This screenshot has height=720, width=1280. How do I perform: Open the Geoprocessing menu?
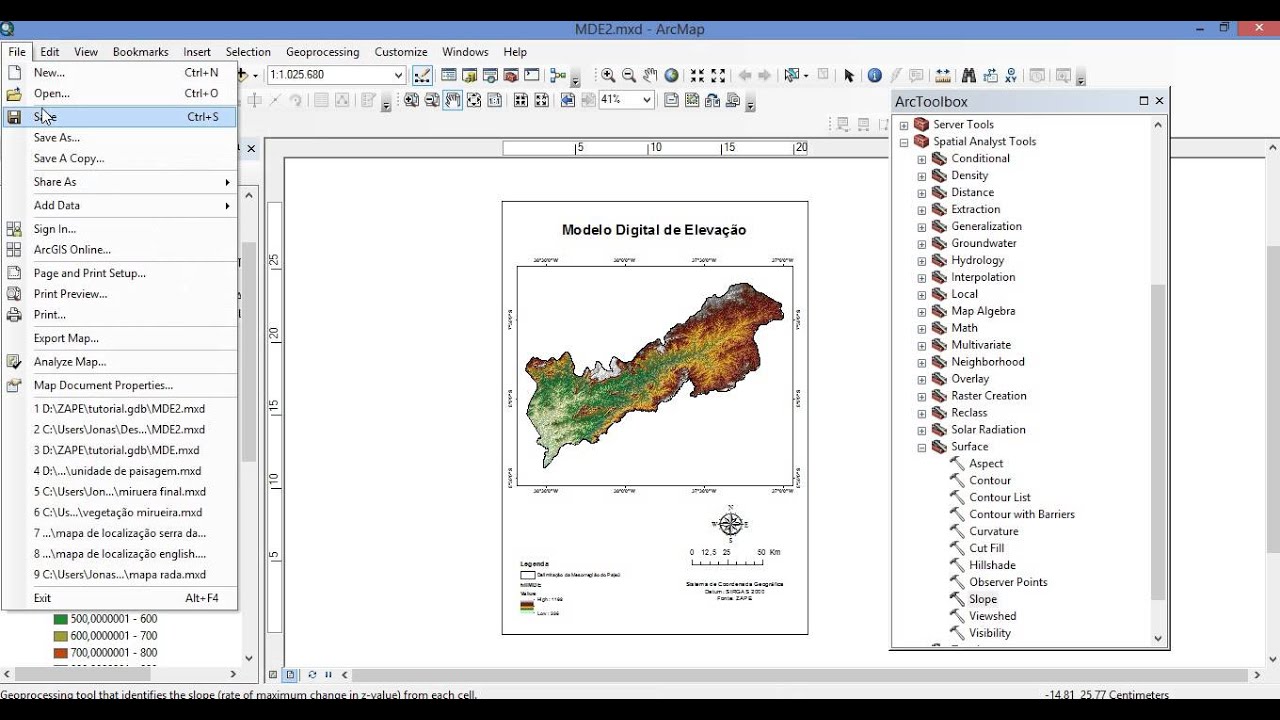pos(322,52)
